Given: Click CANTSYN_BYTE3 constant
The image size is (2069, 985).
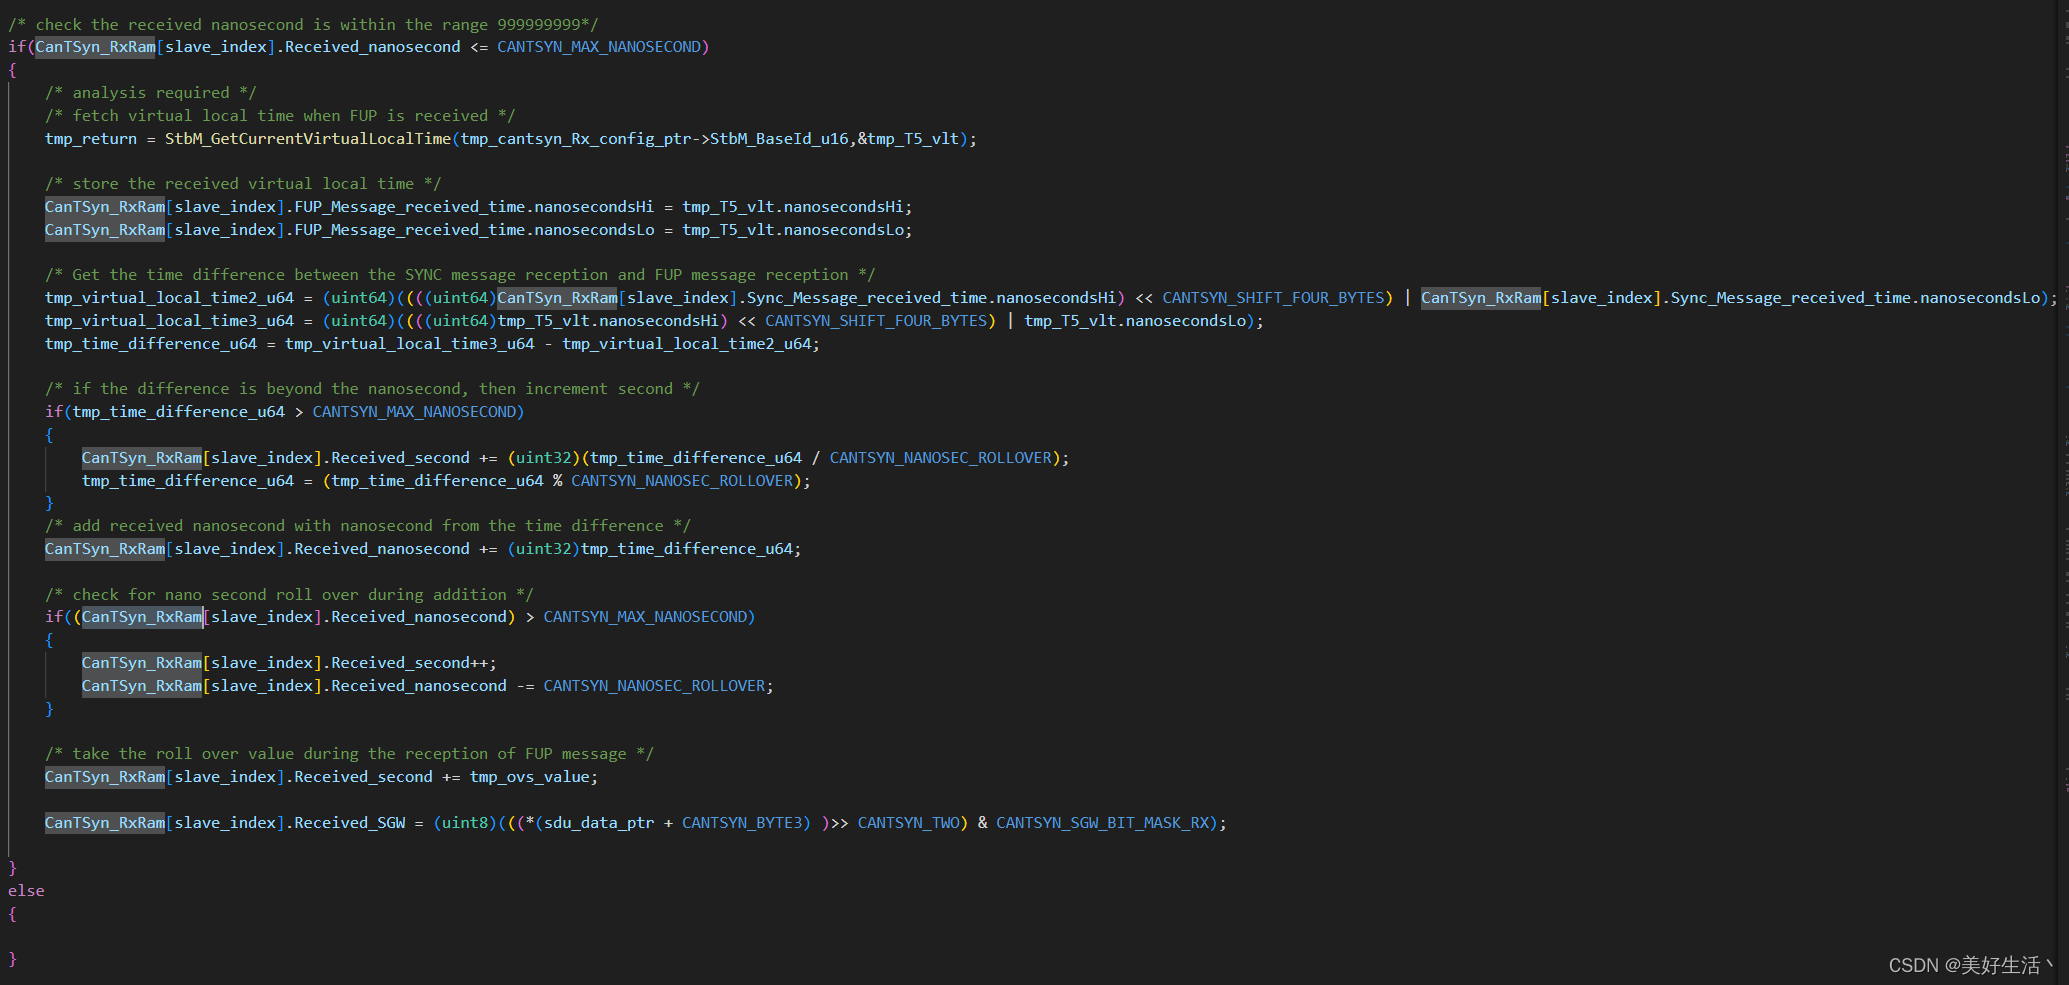Looking at the screenshot, I should [741, 823].
